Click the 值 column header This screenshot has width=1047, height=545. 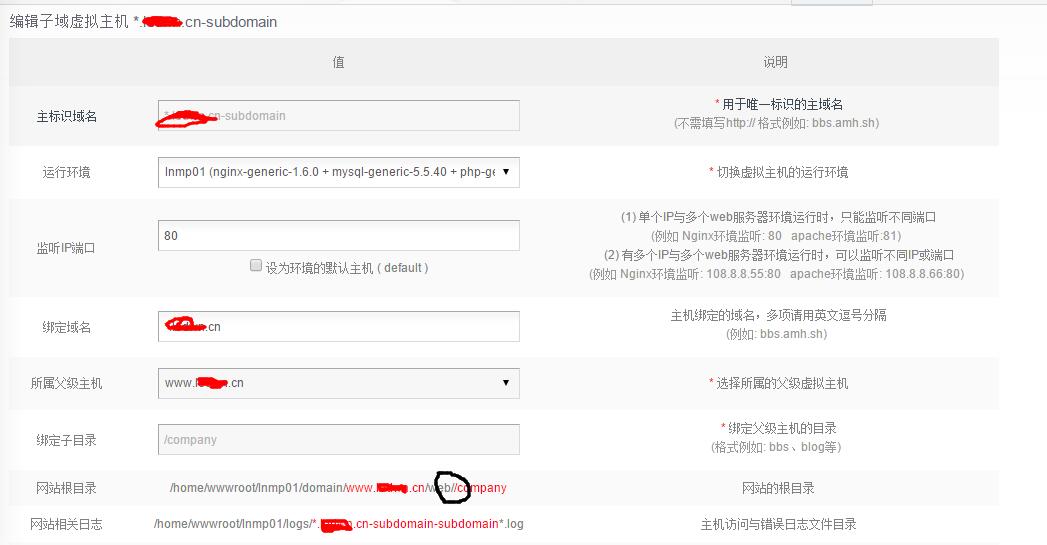point(338,62)
